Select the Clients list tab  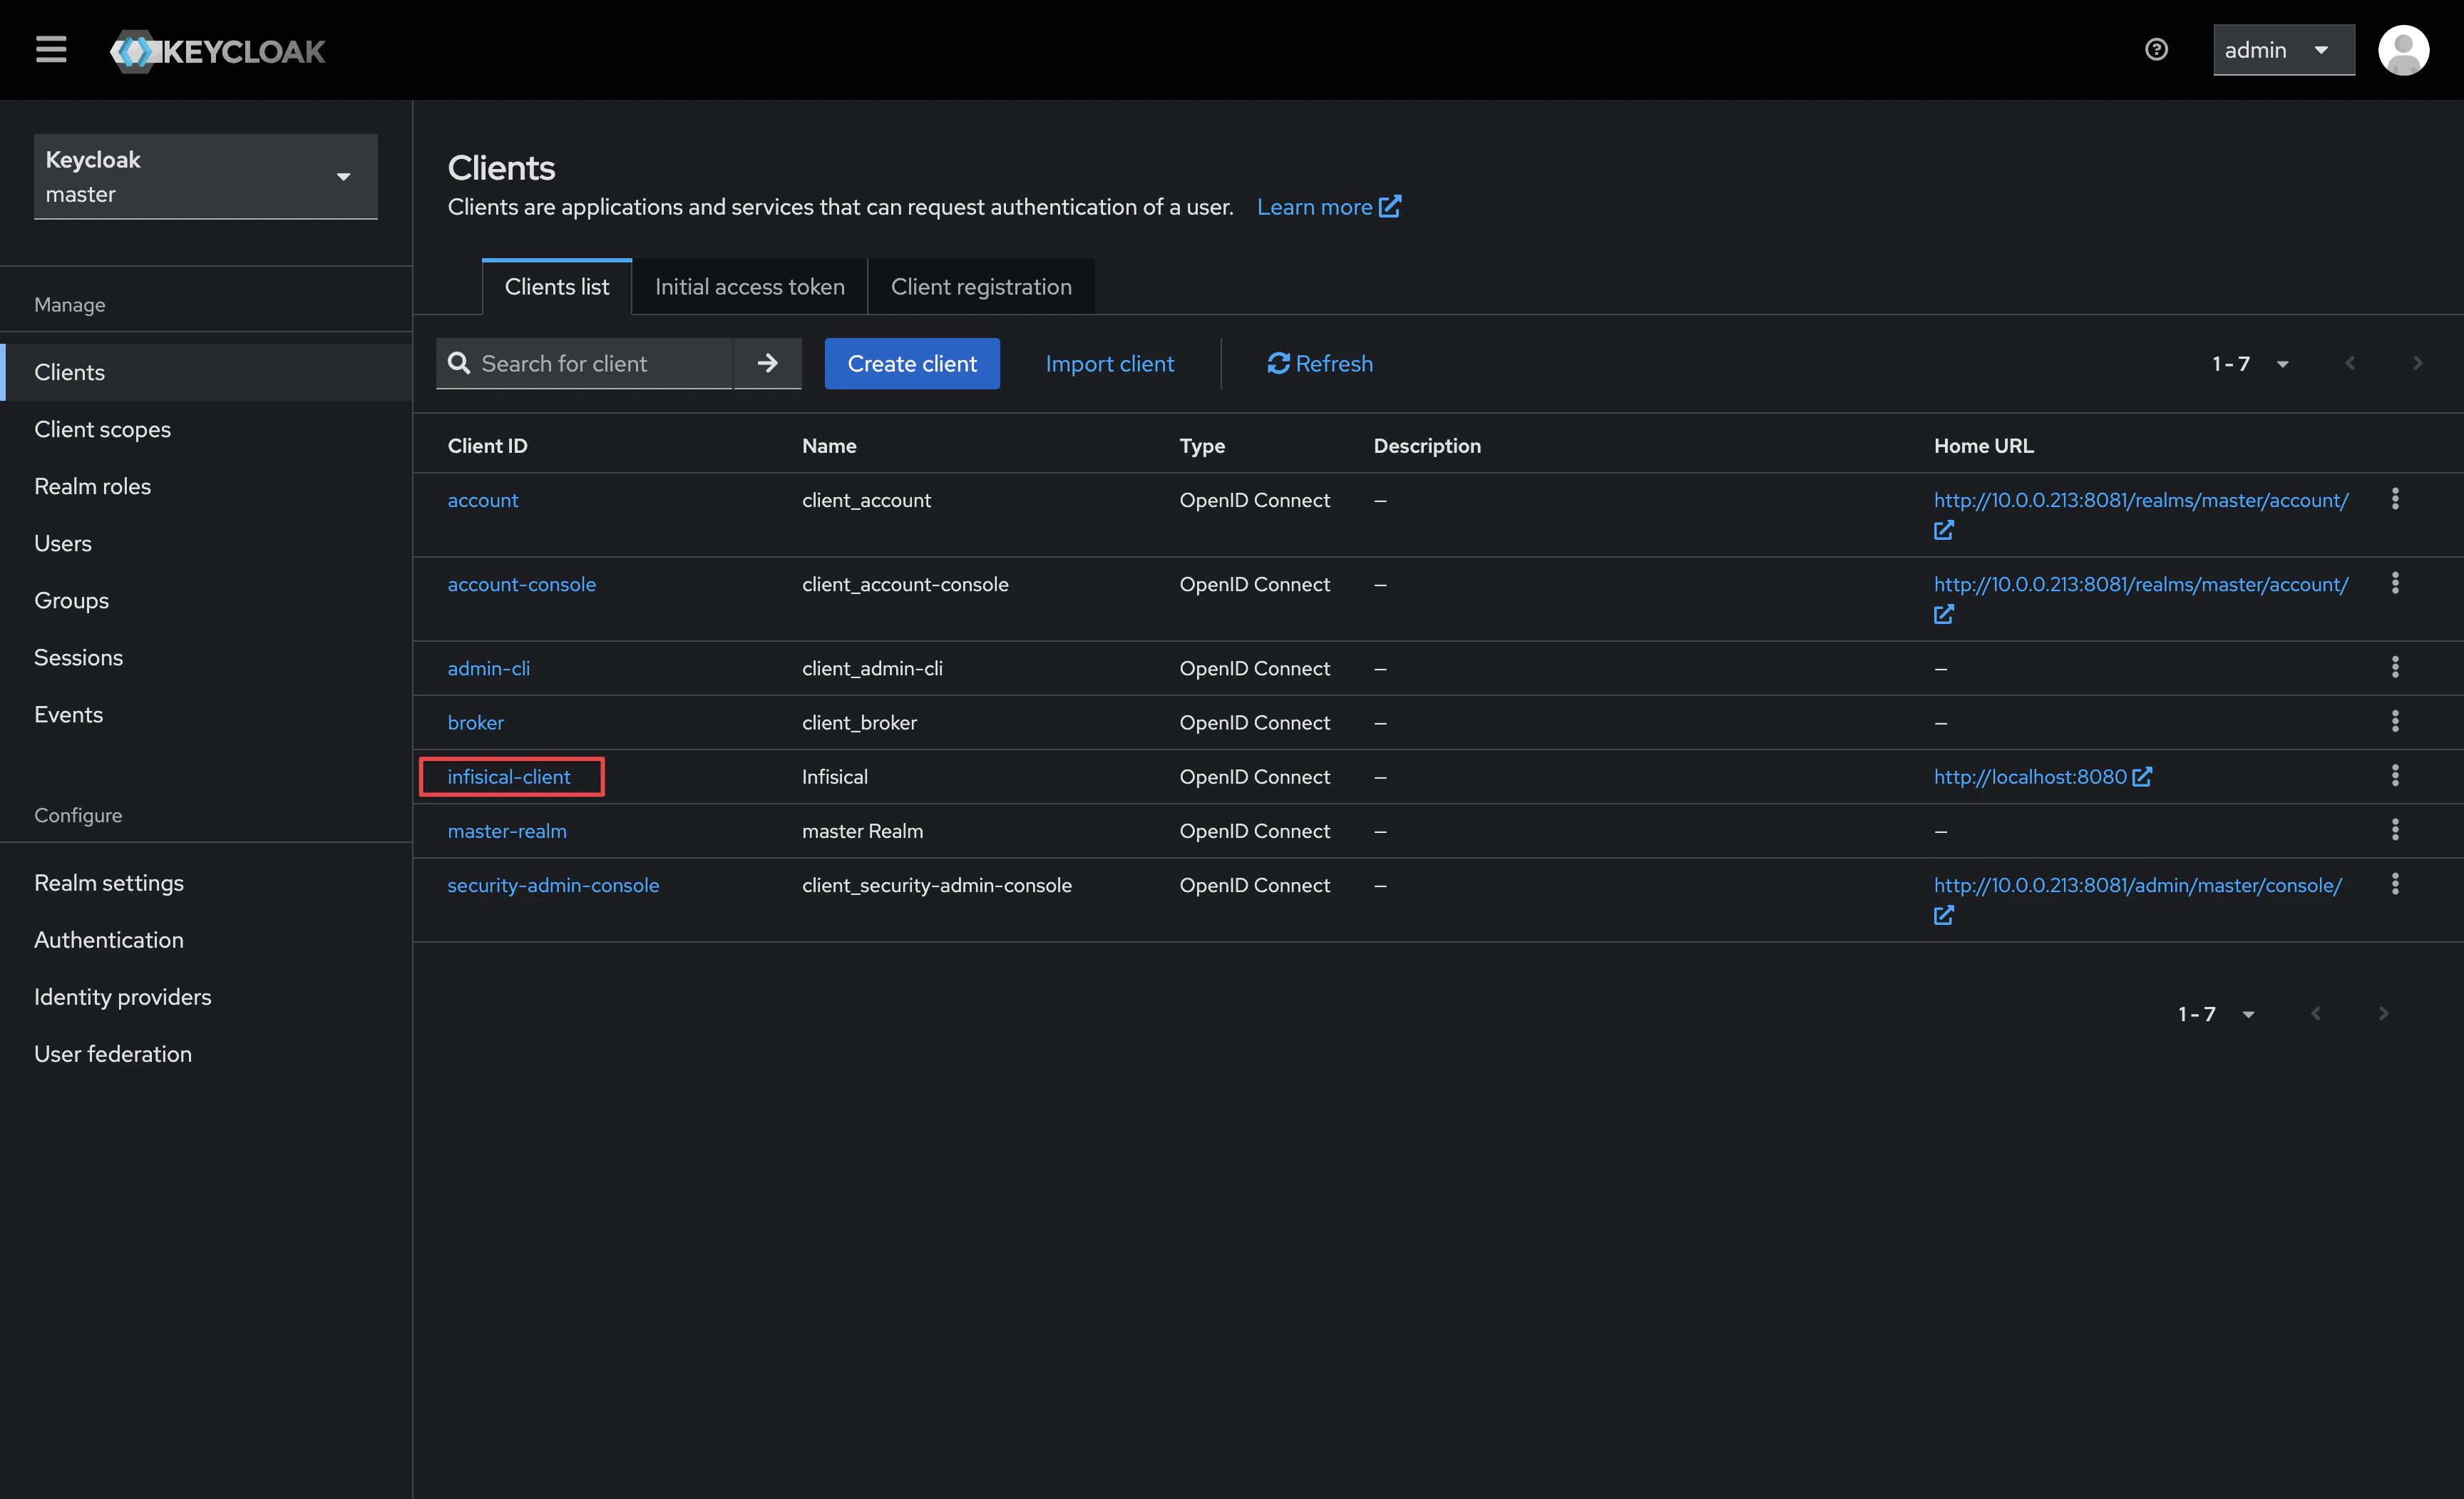point(557,287)
